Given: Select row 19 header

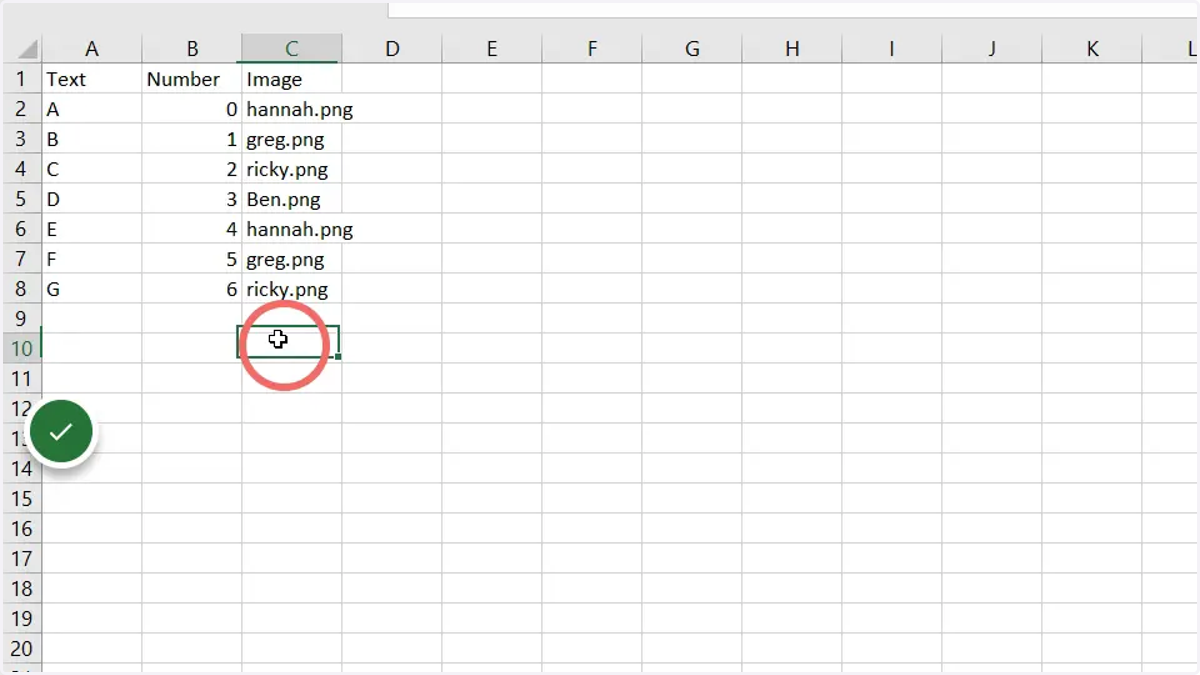Looking at the screenshot, I should 22,619.
